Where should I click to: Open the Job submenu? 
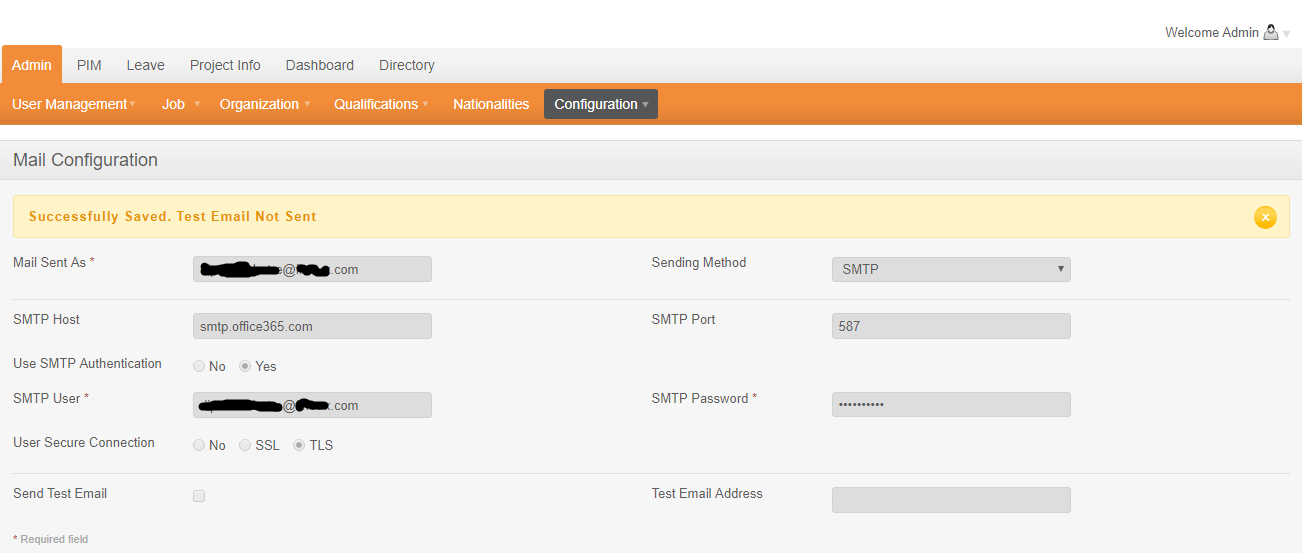[180, 104]
